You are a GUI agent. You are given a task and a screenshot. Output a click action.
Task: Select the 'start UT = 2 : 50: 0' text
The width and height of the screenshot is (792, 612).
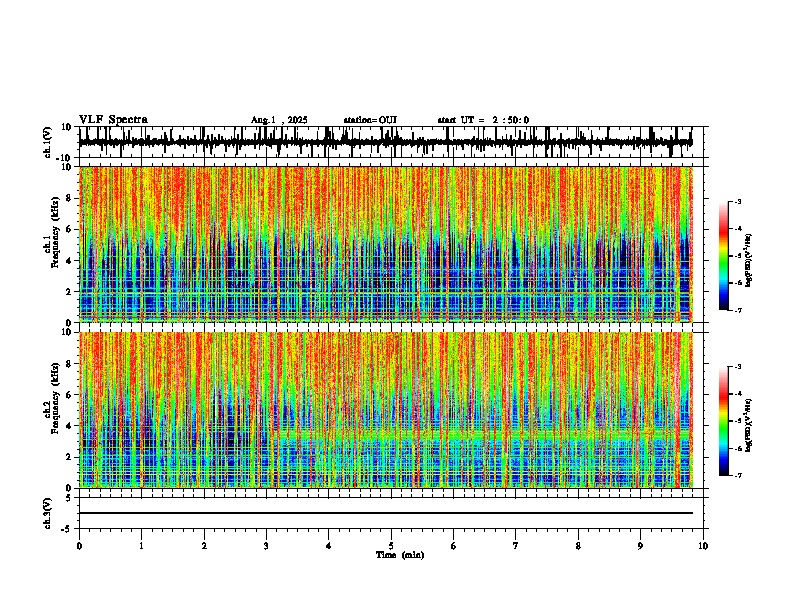[x=483, y=120]
